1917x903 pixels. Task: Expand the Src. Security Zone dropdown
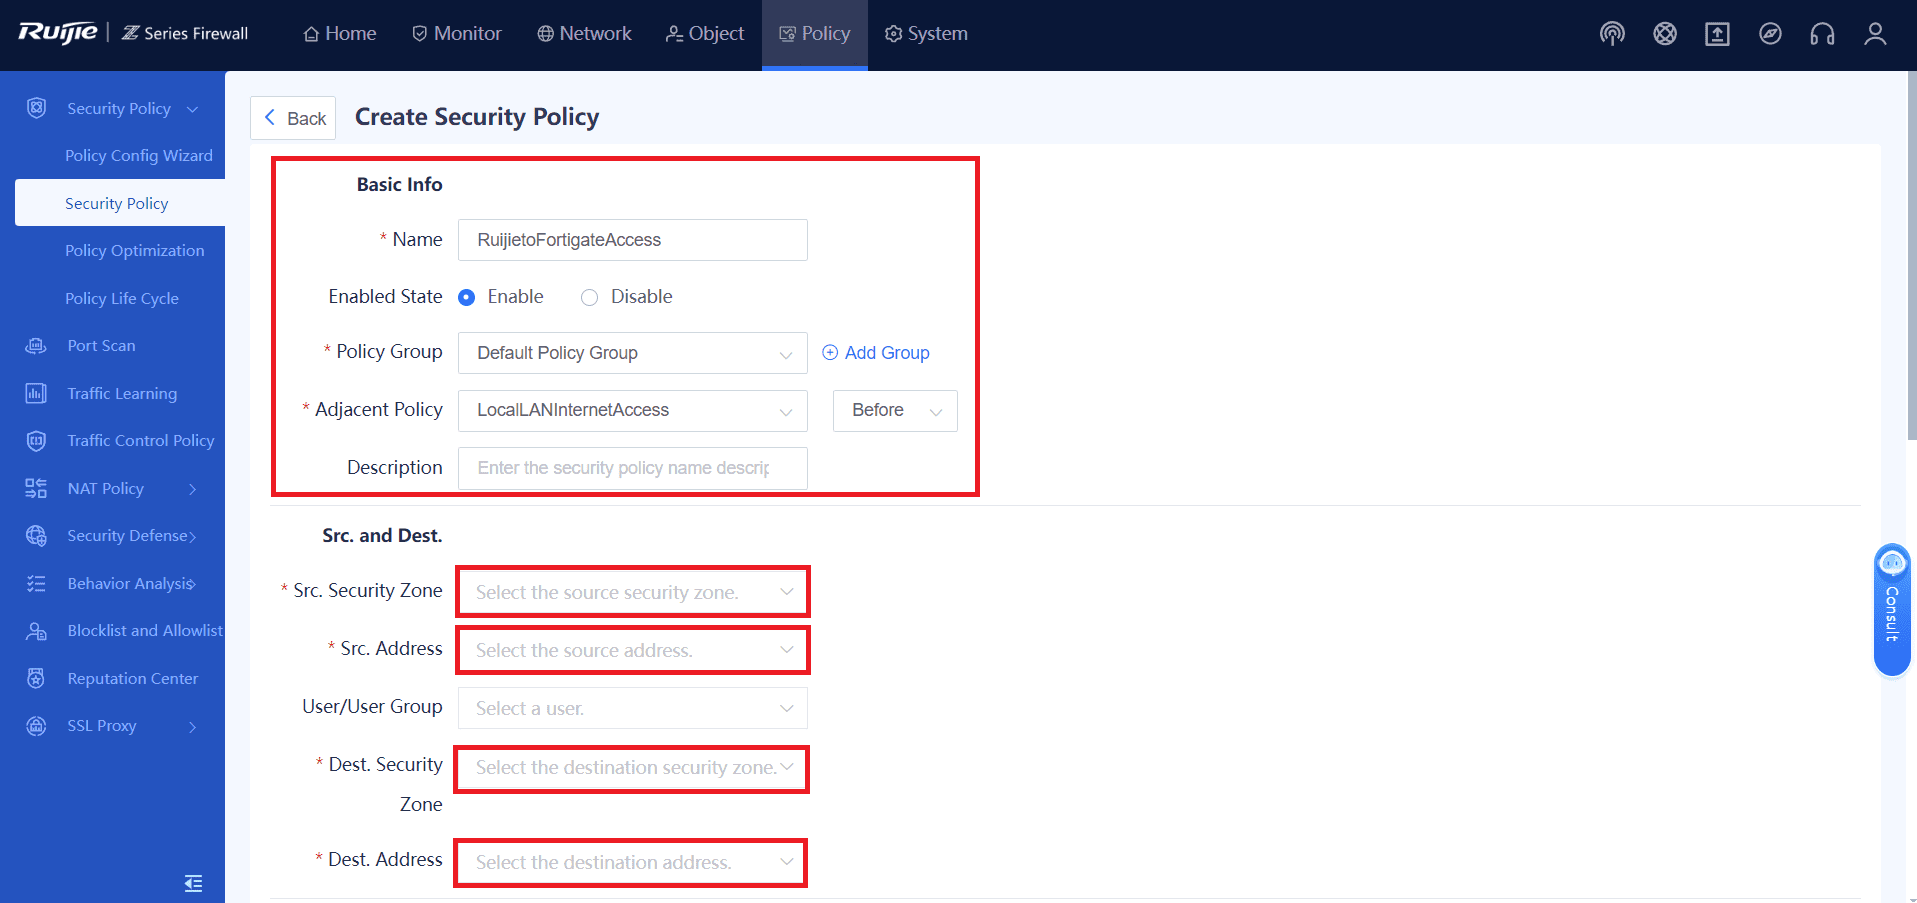(x=632, y=592)
